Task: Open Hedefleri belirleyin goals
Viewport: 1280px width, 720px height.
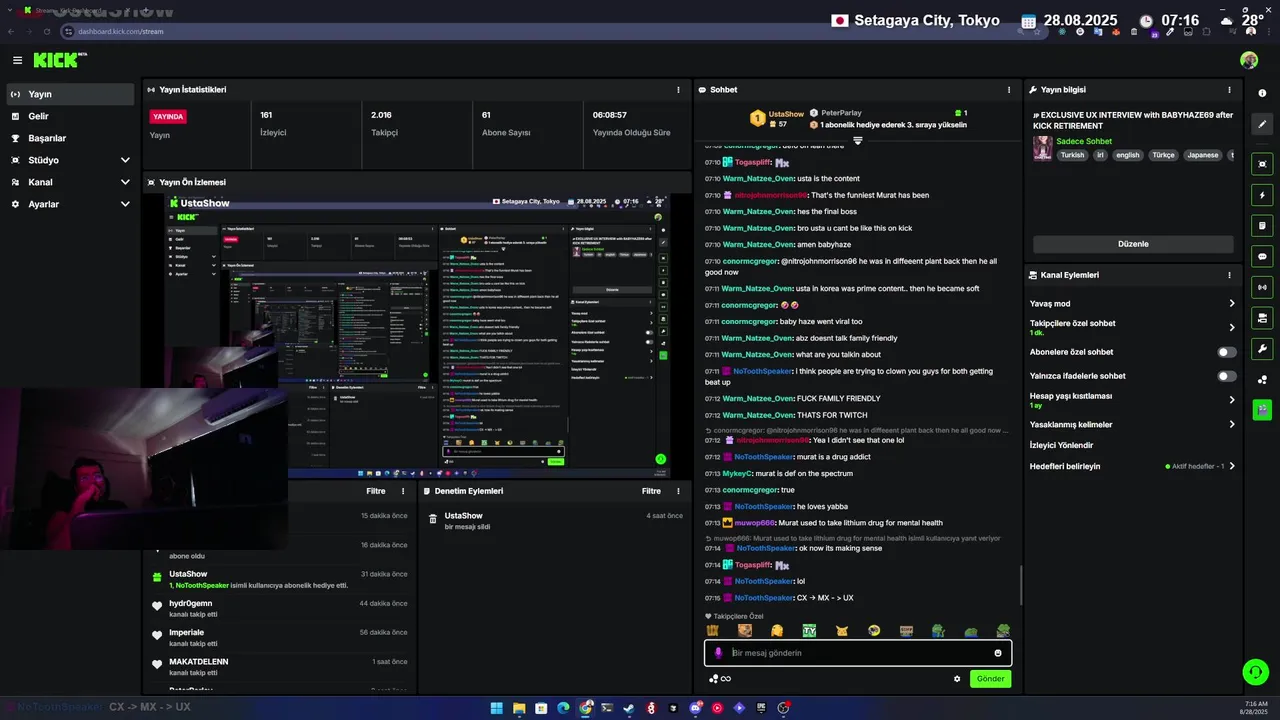Action: pos(1133,466)
